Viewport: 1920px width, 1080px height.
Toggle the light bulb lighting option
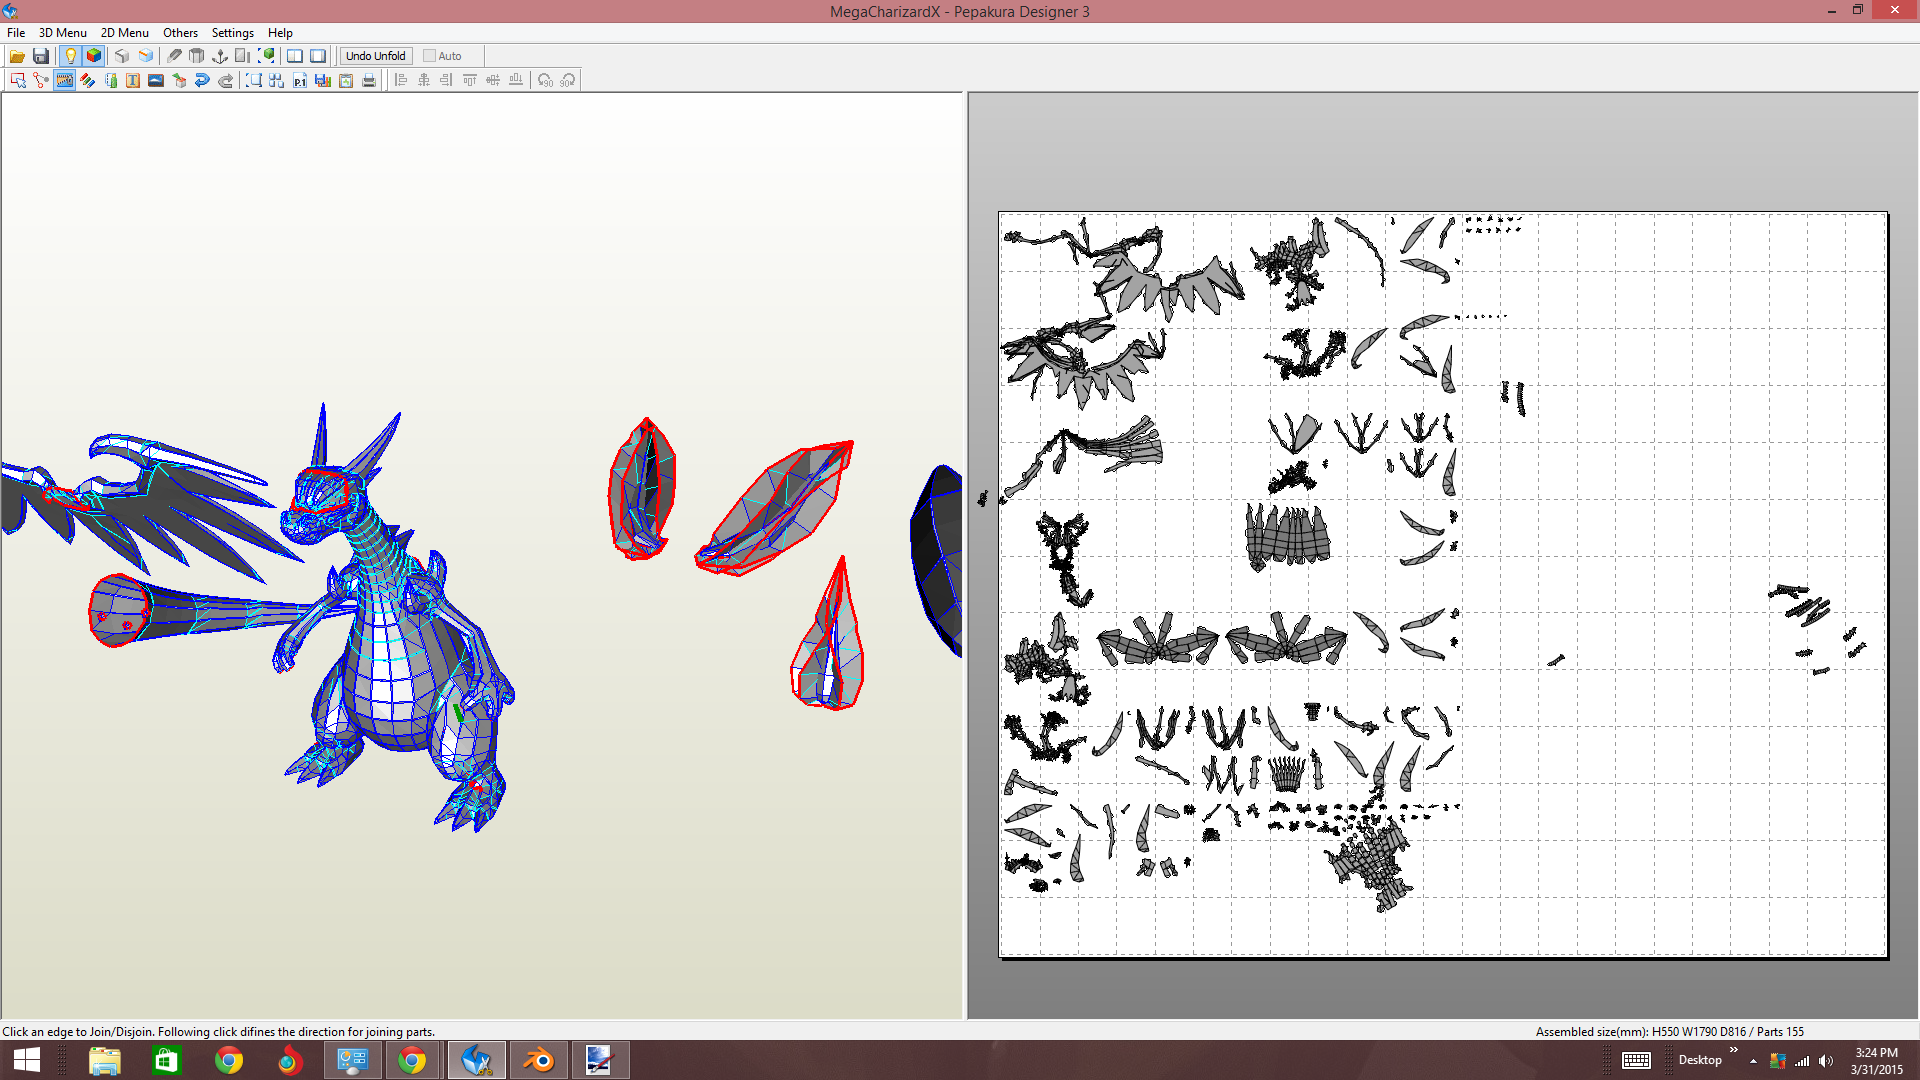coord(70,56)
